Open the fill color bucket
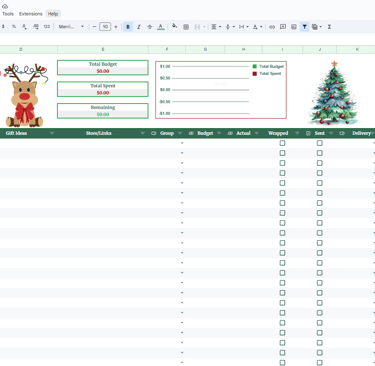The width and height of the screenshot is (375, 366). [x=174, y=26]
